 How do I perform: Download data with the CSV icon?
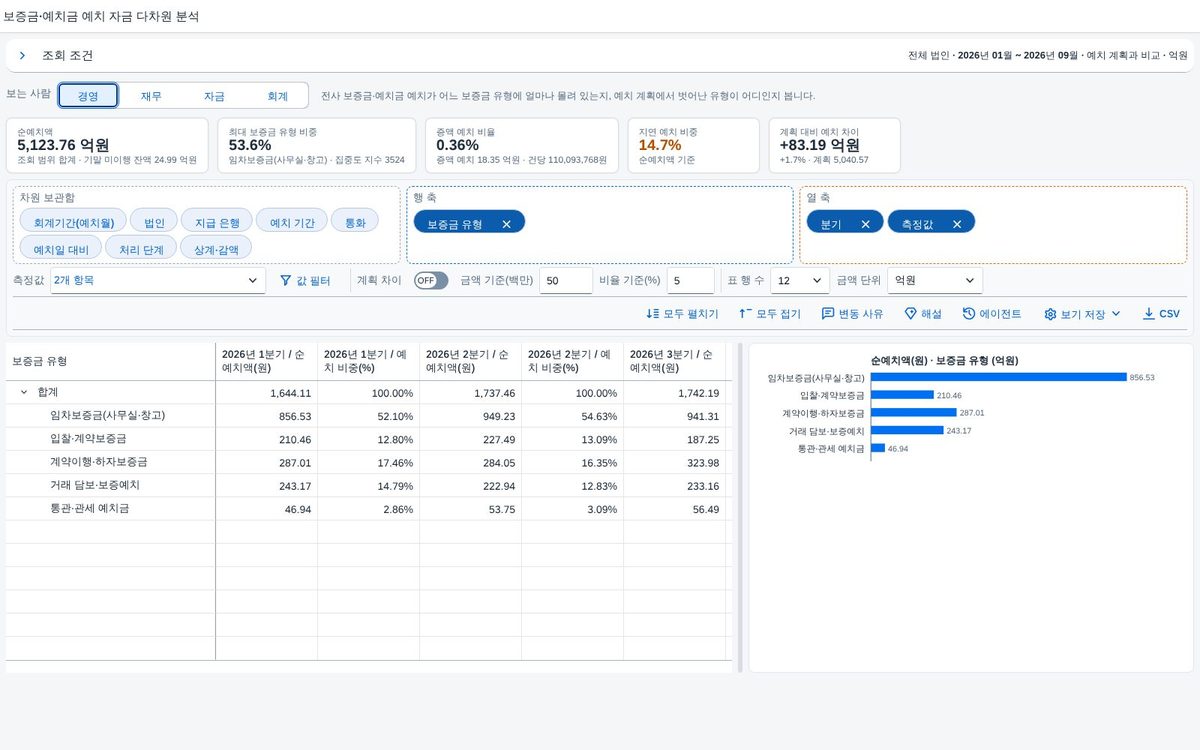point(1148,314)
